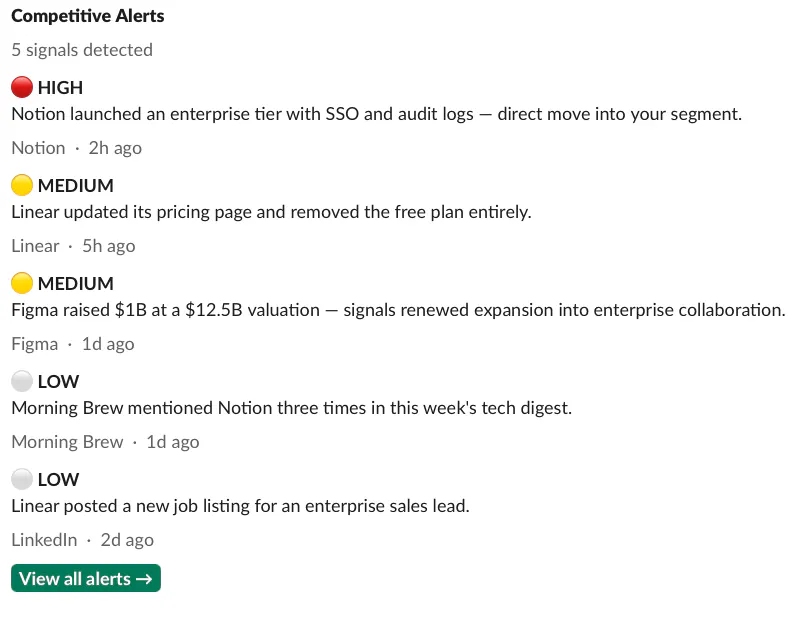Screen dimensions: 798x618
Task: Open the enterprise sales lead job alert
Action: (x=240, y=506)
